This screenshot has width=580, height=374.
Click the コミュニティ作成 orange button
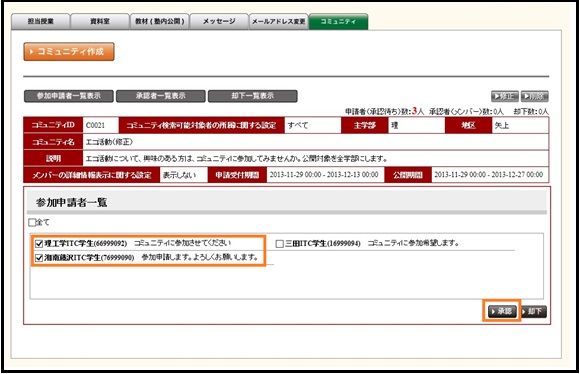[x=69, y=51]
